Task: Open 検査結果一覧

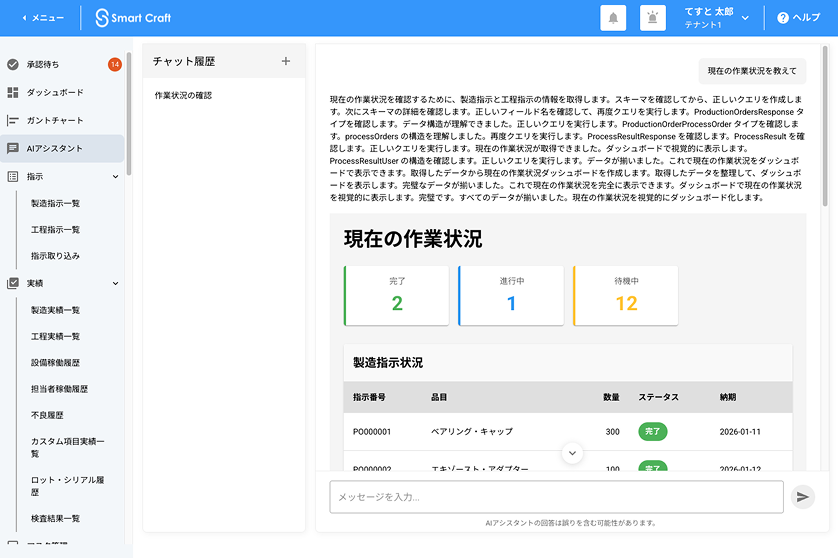Action: tap(56, 518)
